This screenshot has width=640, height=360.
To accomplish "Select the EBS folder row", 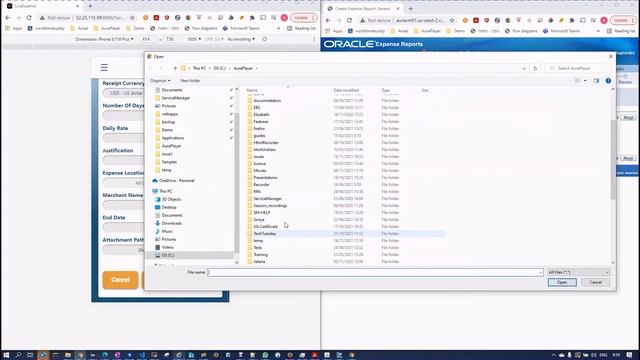I will [x=345, y=107].
